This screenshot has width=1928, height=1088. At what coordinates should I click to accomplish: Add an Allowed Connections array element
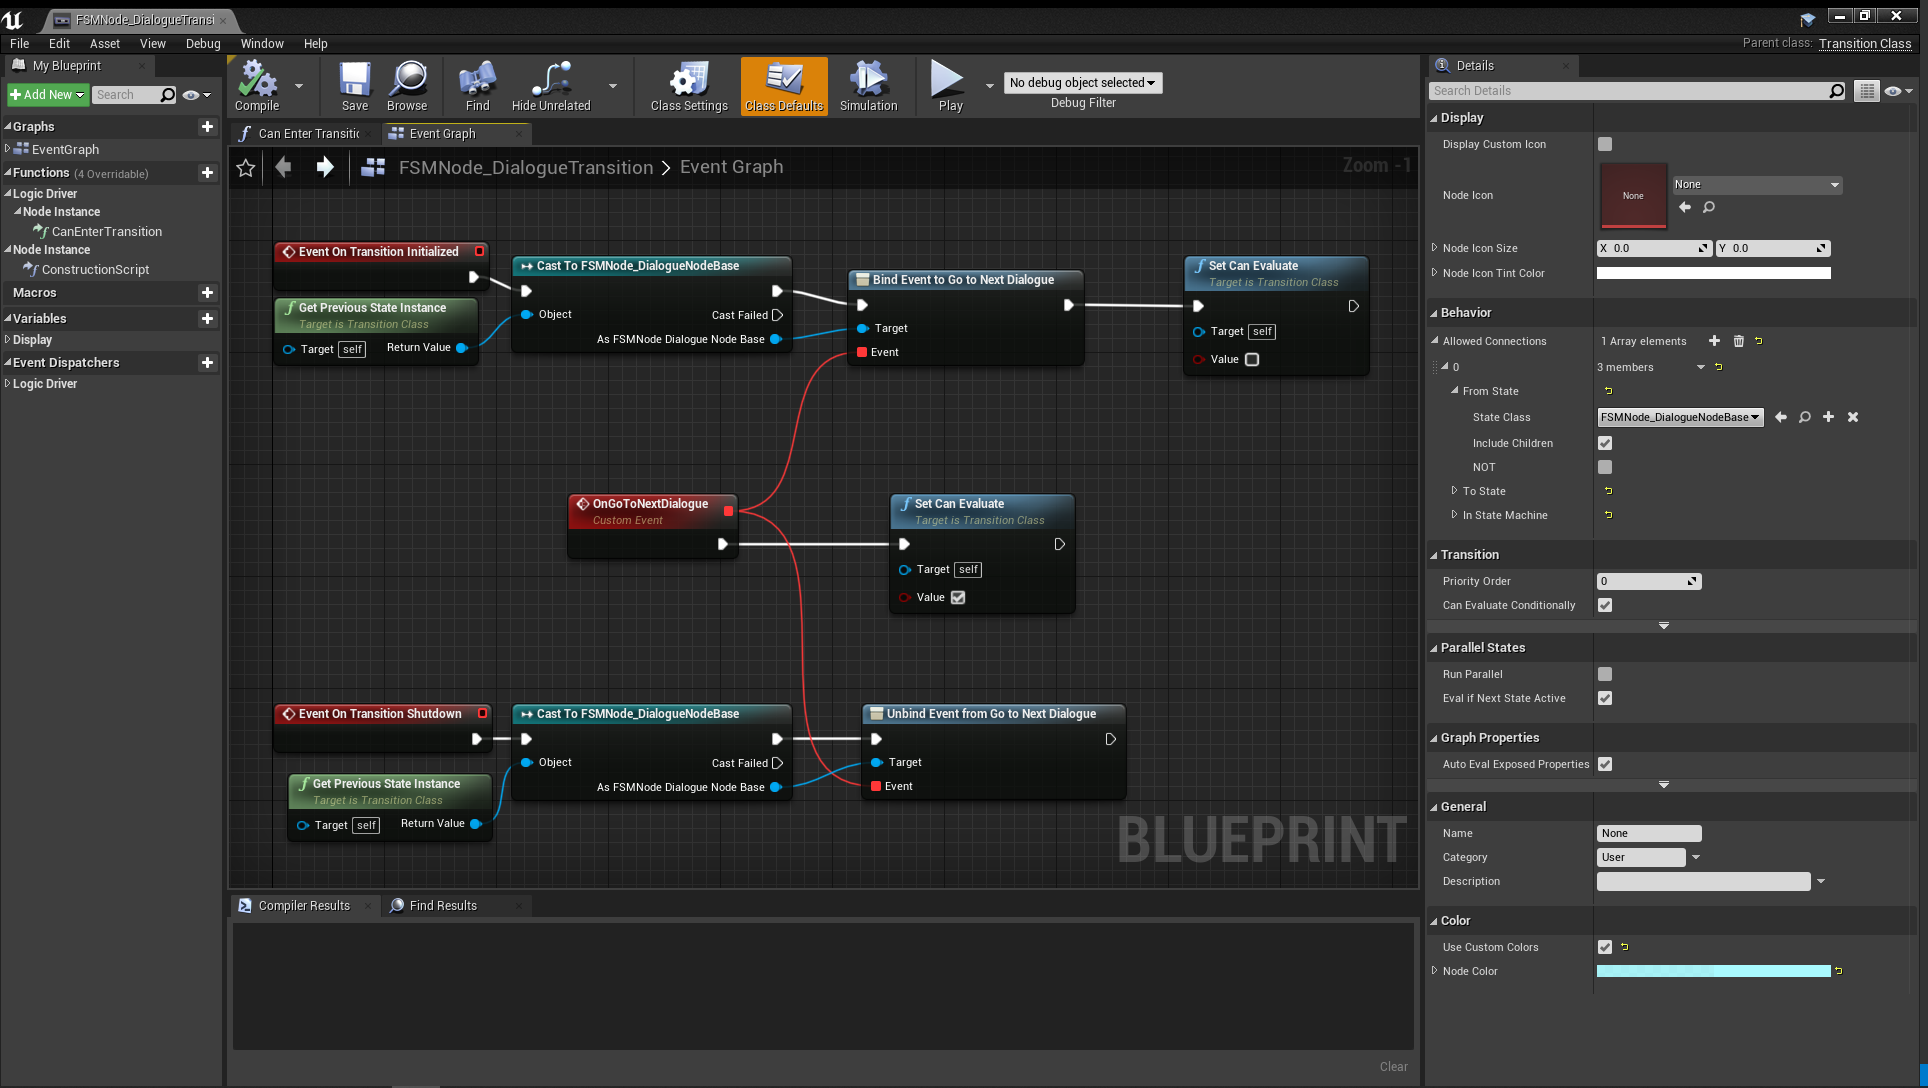pyautogui.click(x=1714, y=341)
